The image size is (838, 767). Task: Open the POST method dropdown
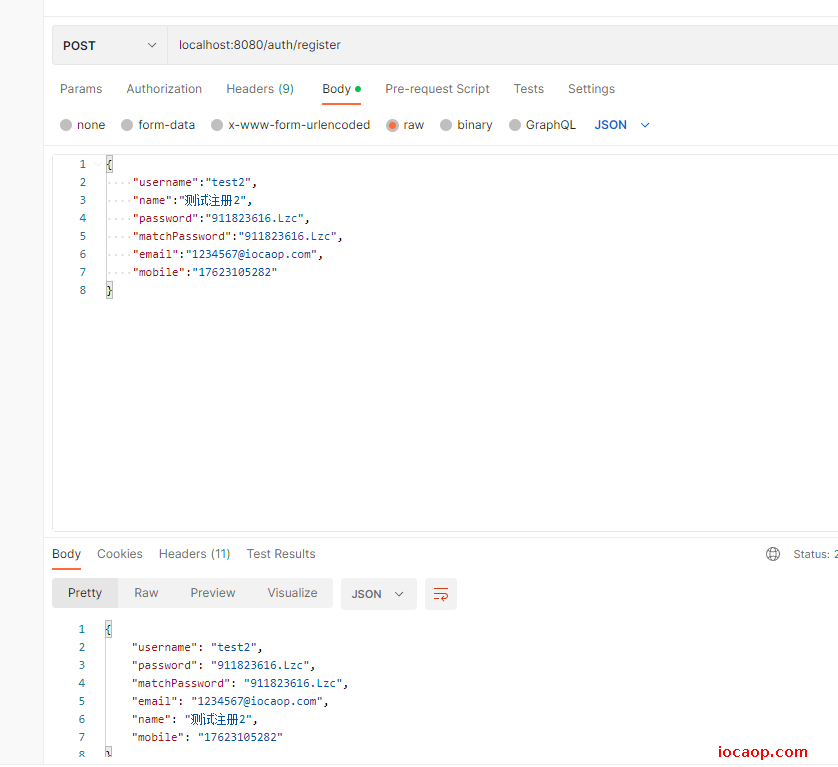110,45
